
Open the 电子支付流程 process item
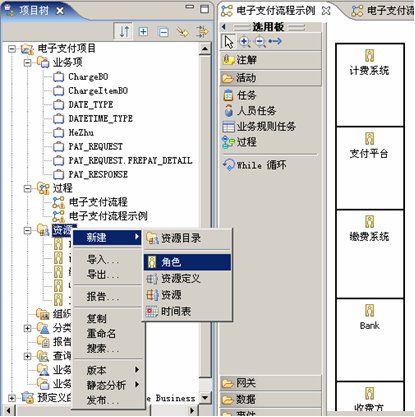click(98, 202)
